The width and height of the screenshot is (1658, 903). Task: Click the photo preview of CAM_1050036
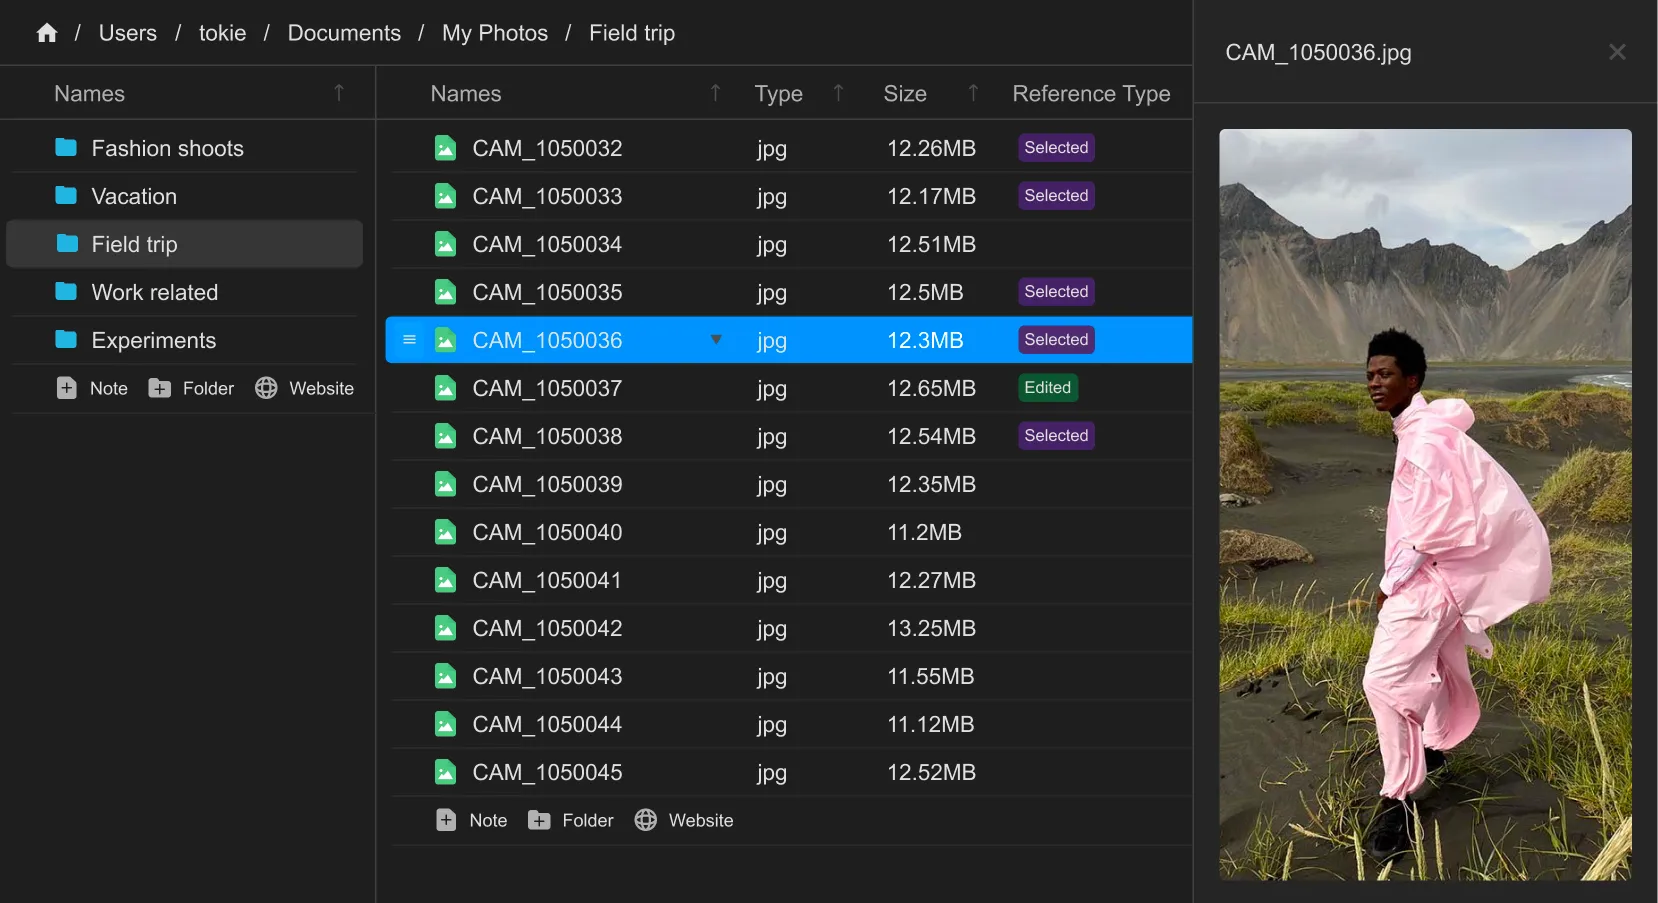1425,504
